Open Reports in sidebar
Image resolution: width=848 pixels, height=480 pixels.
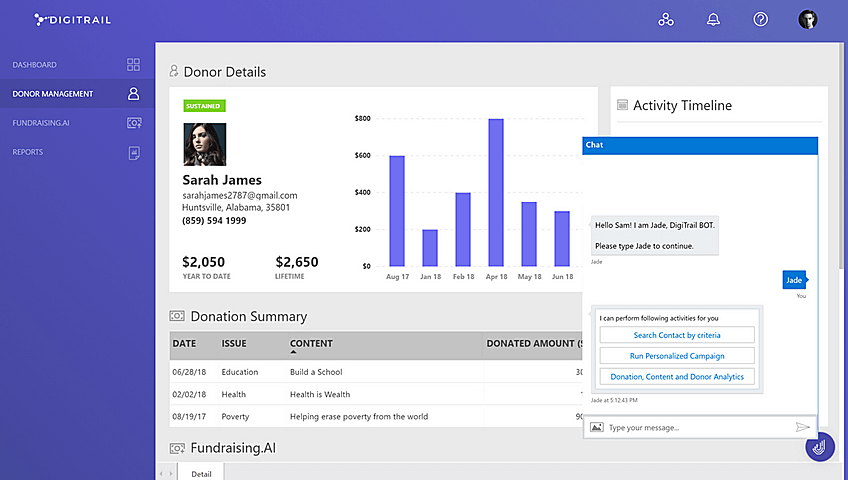[28, 152]
